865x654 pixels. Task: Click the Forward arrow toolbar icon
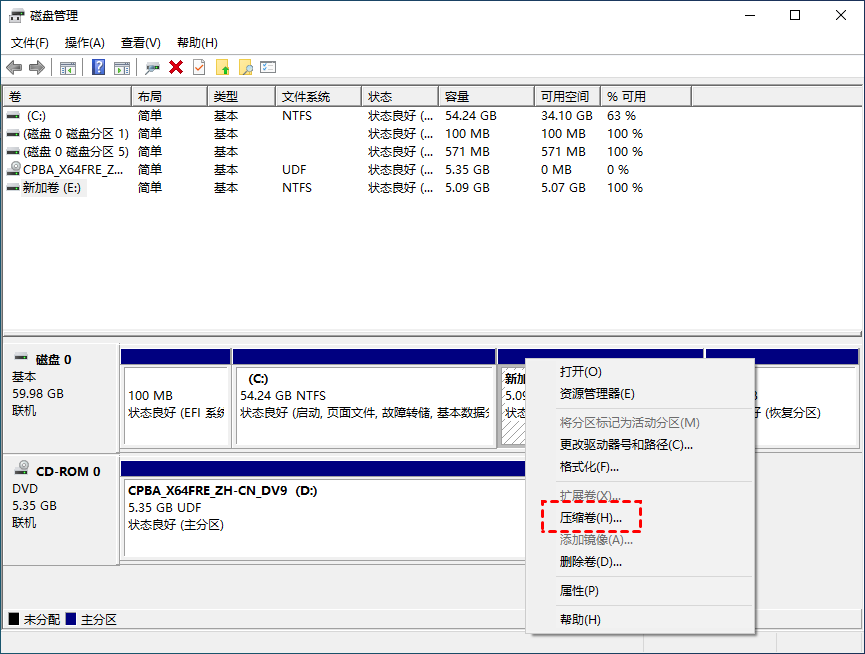click(x=37, y=68)
